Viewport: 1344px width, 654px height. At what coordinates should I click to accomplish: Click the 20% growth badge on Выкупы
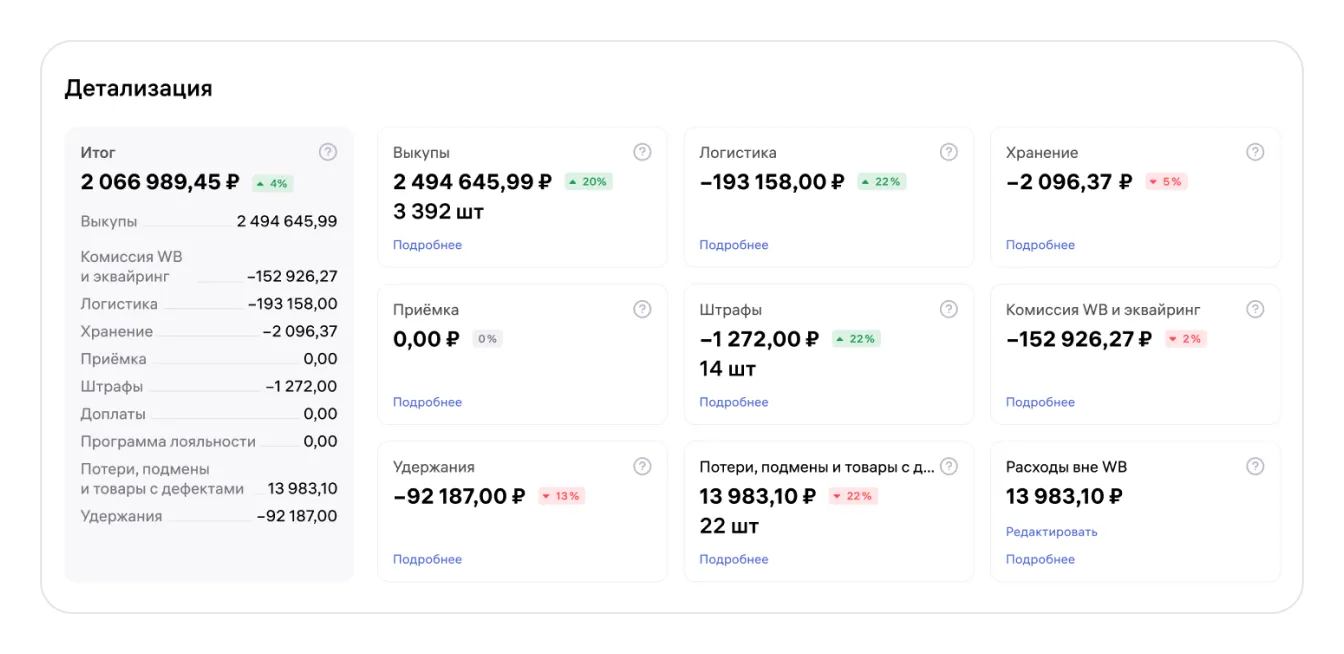(x=588, y=182)
